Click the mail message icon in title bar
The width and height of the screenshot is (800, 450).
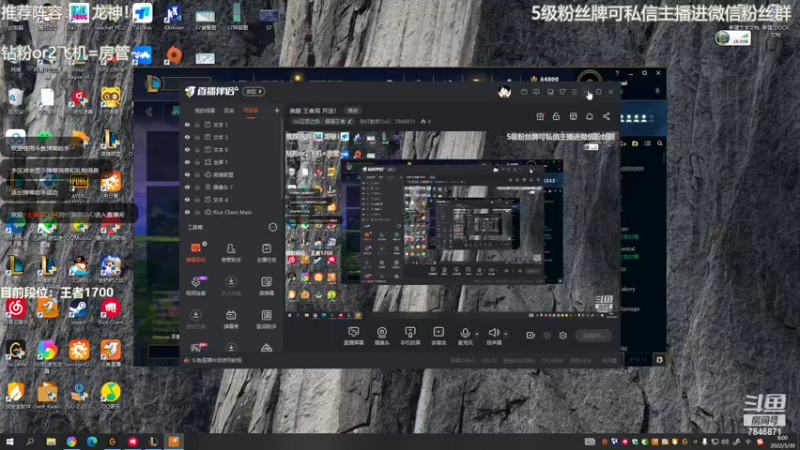[x=524, y=92]
